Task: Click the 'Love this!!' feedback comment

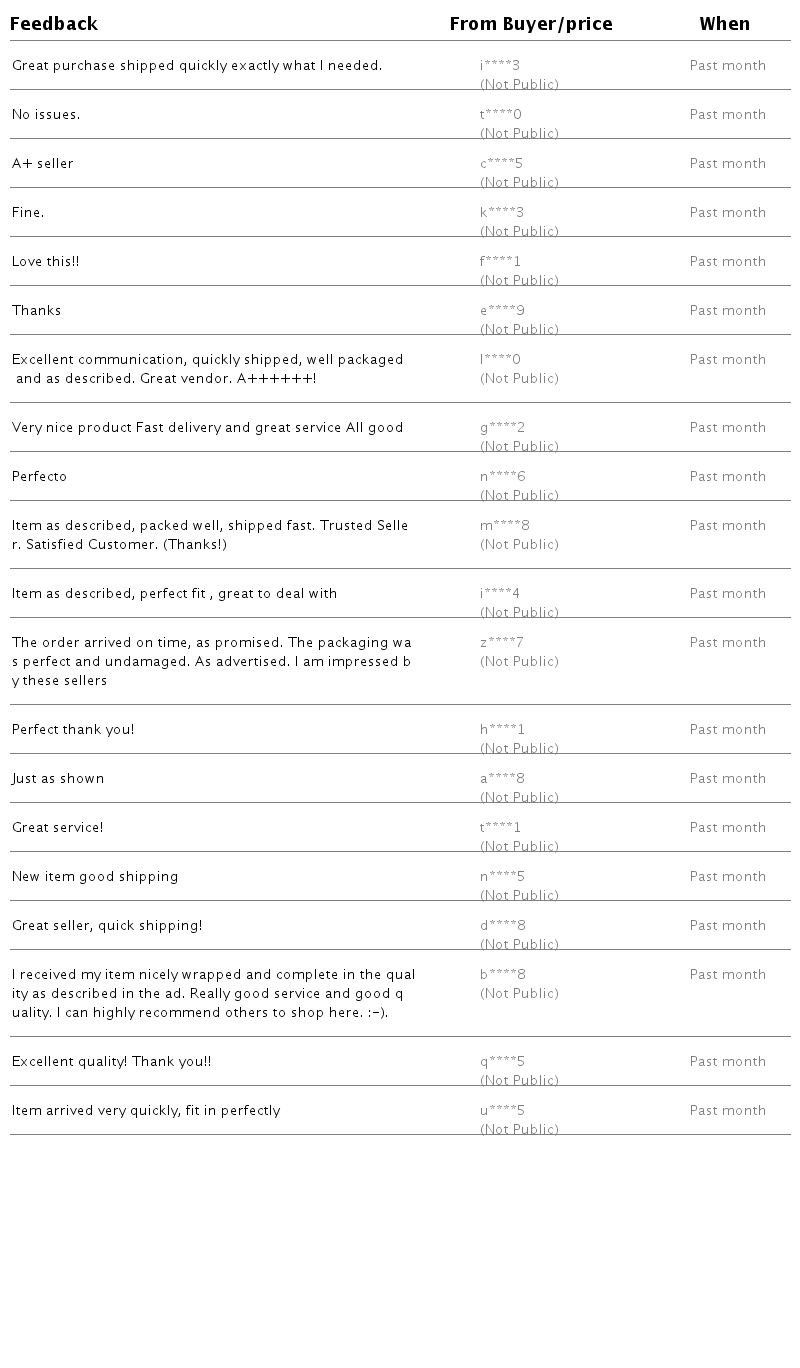Action: (x=46, y=262)
